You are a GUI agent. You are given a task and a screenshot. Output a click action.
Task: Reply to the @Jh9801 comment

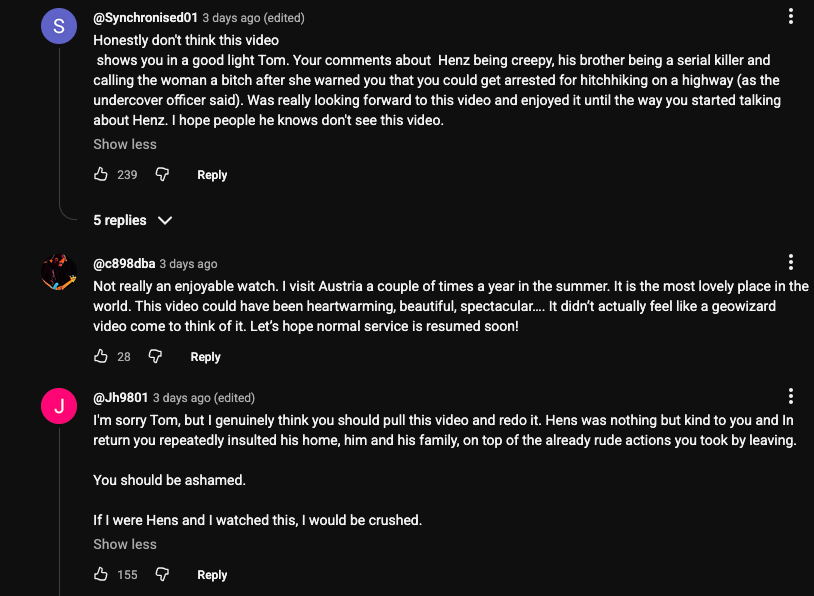[212, 575]
